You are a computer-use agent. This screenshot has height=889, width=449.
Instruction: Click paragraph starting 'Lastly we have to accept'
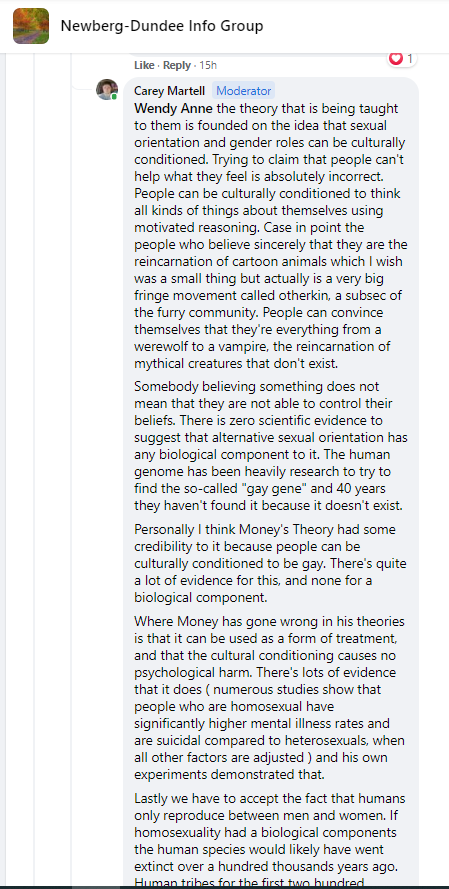(x=271, y=841)
